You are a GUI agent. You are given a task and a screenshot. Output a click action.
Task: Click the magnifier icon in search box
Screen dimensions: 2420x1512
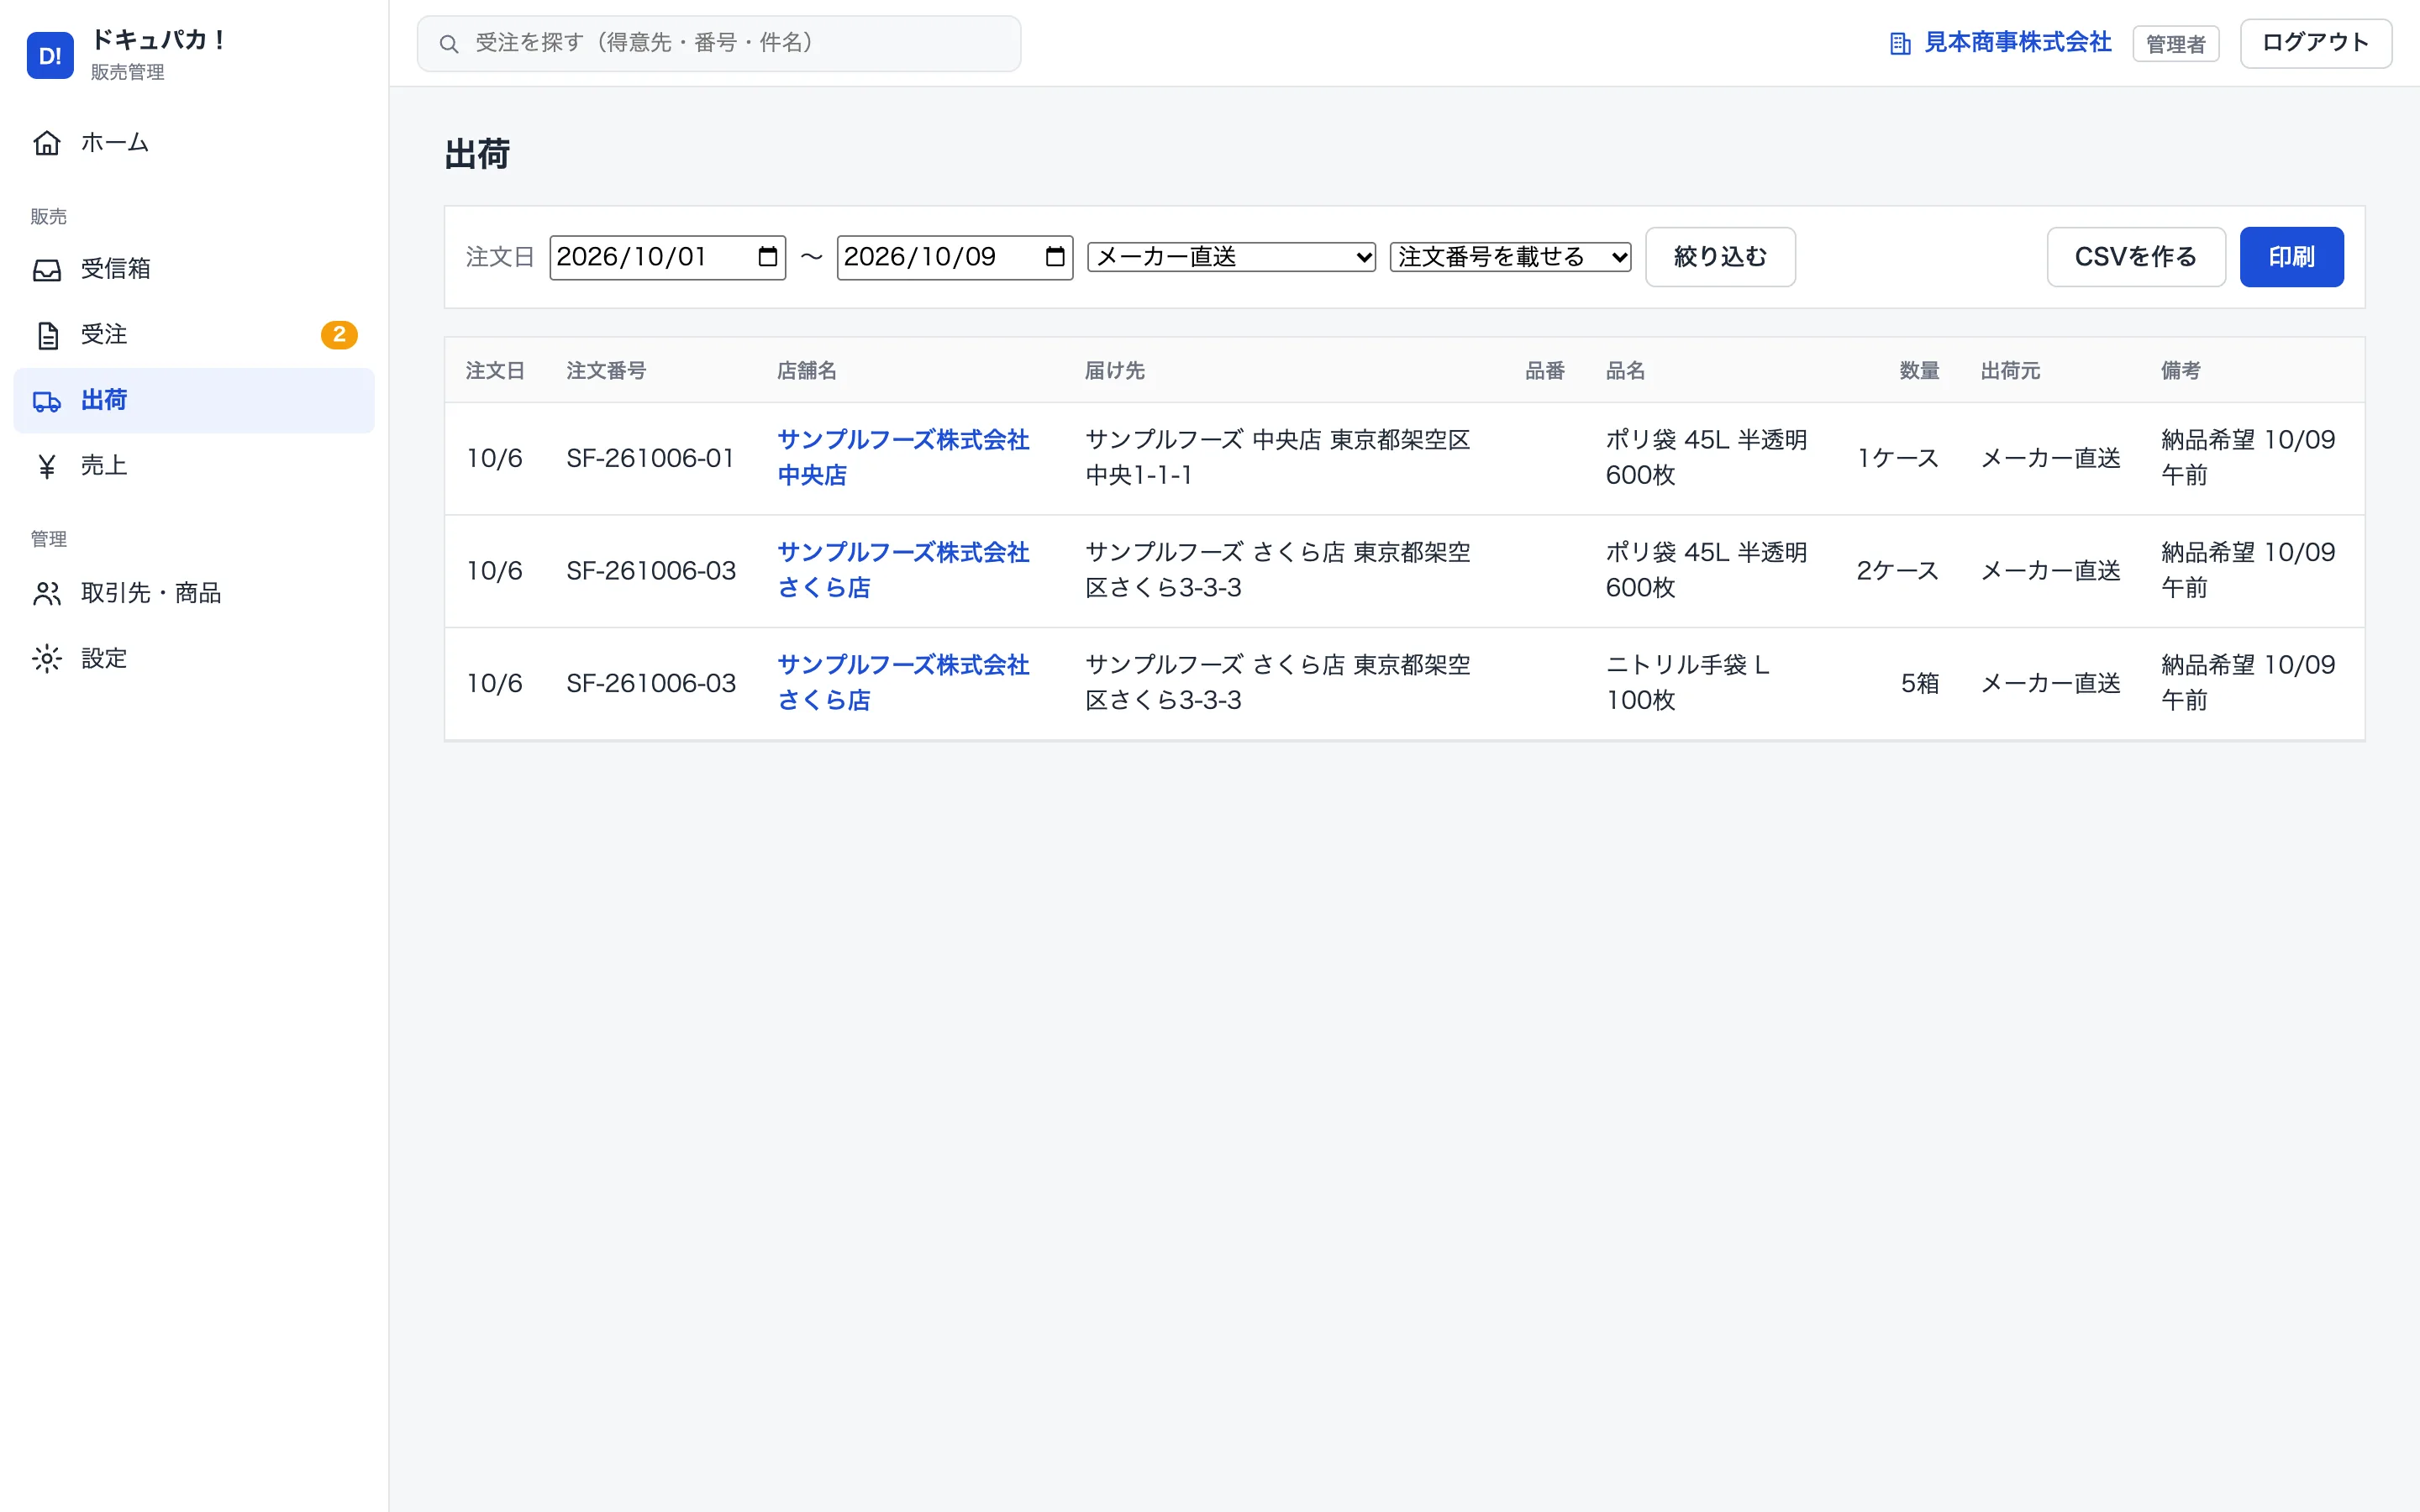coord(449,44)
